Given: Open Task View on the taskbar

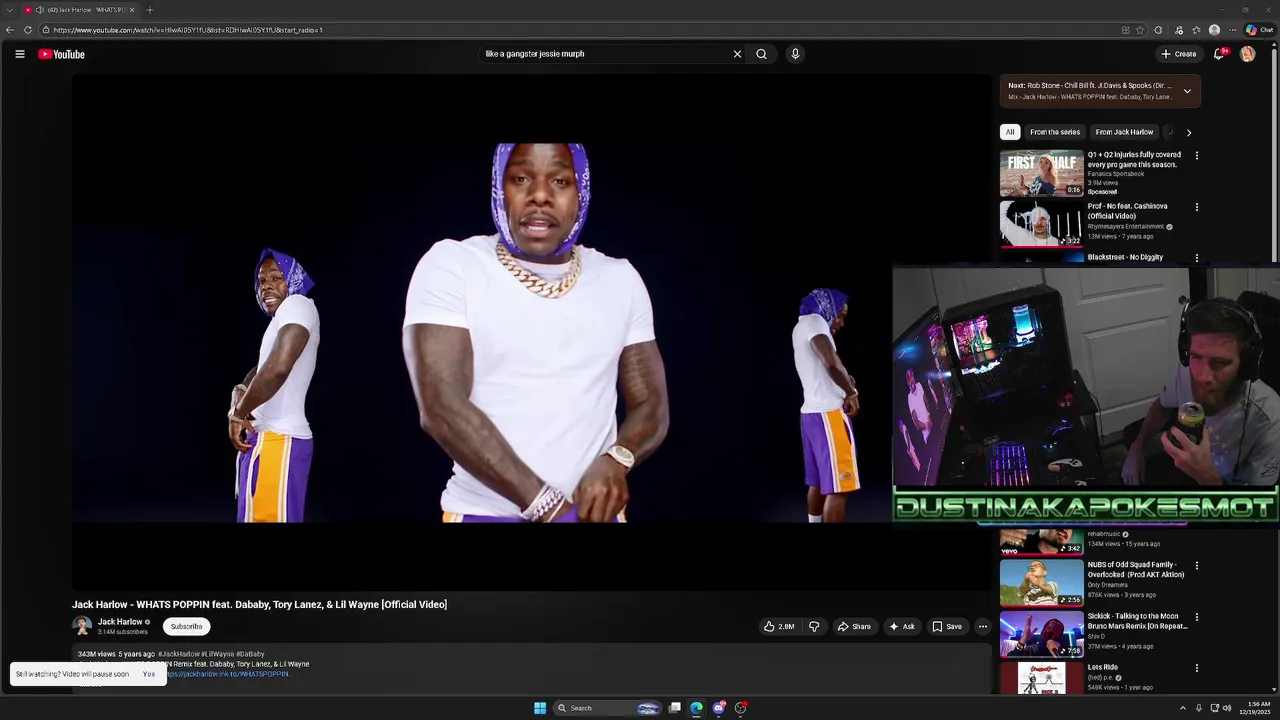Looking at the screenshot, I should click(x=675, y=708).
